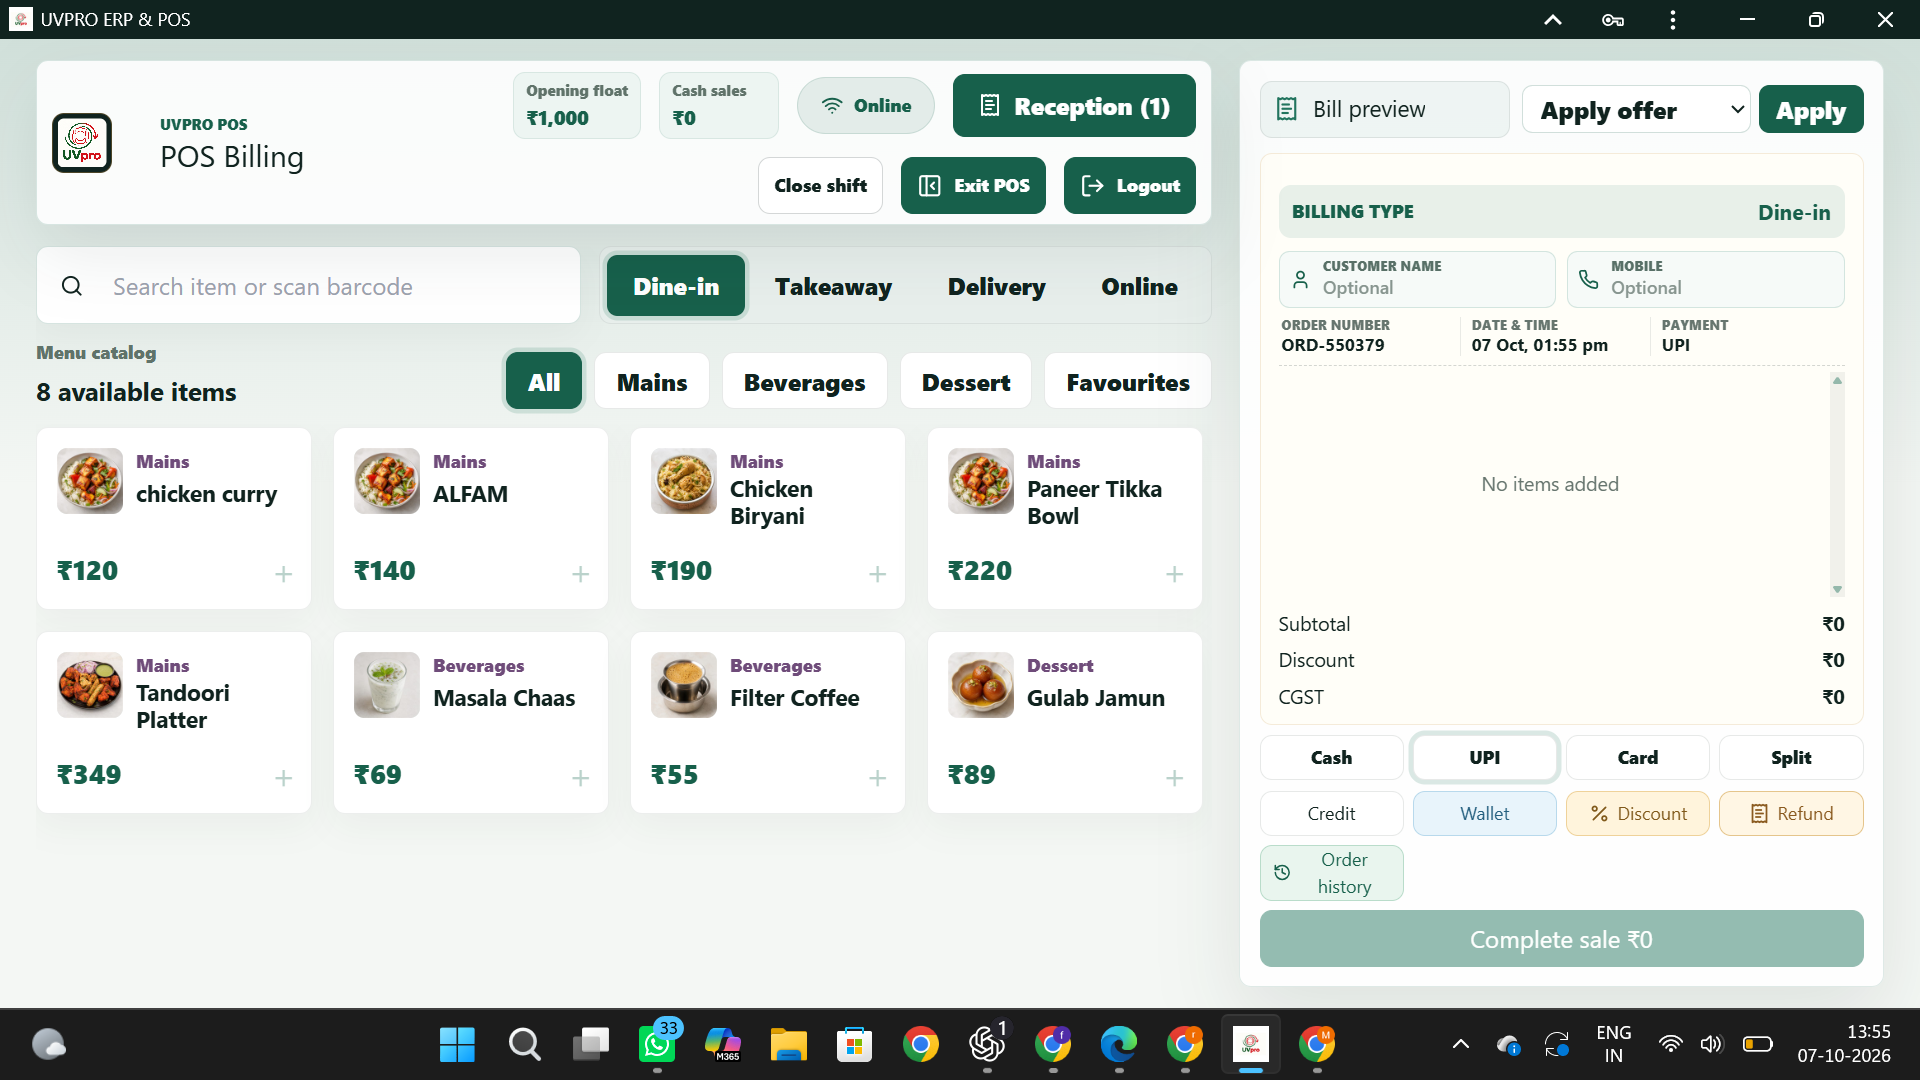Select Split payment method

pyautogui.click(x=1790, y=757)
